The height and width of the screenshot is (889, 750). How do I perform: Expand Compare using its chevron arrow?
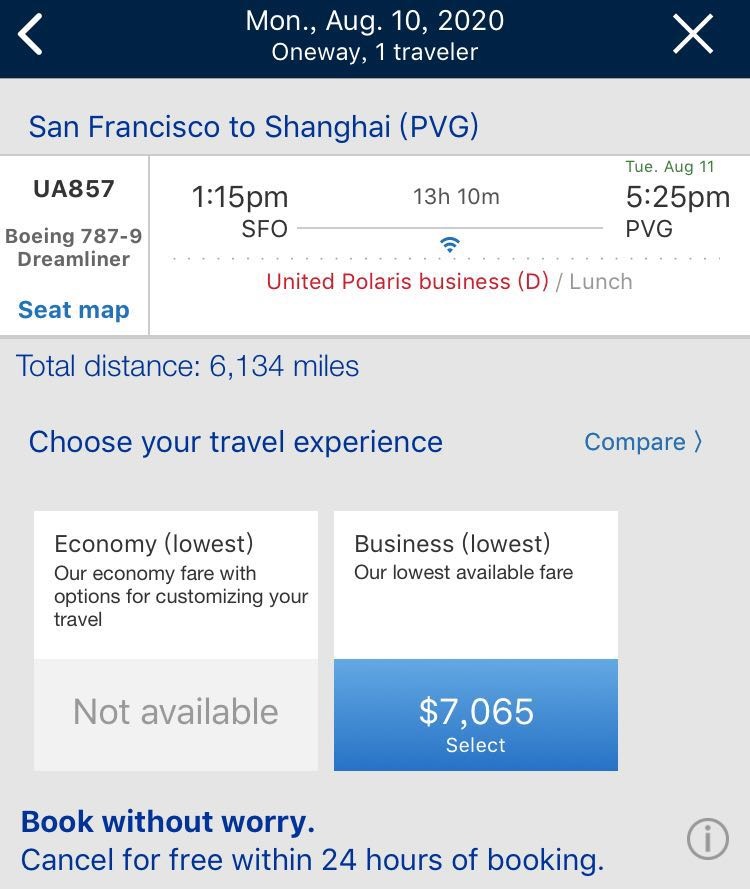[698, 442]
